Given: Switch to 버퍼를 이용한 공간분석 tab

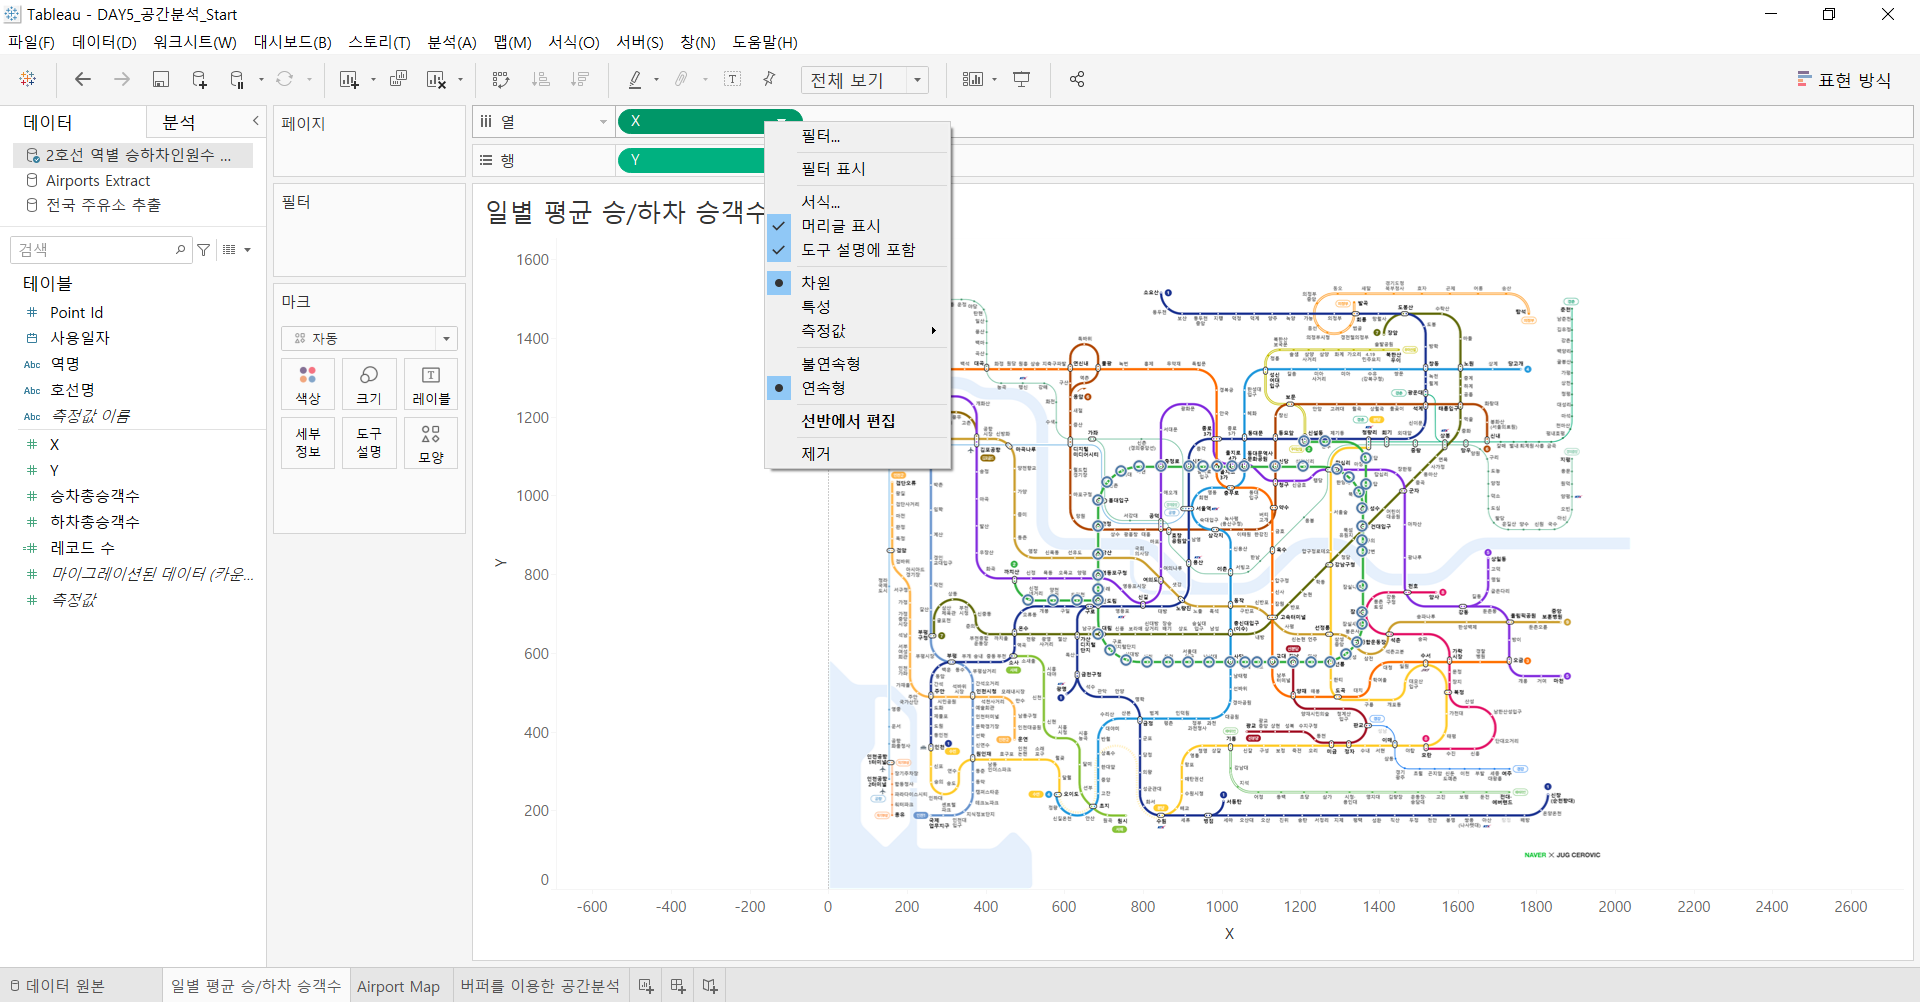Looking at the screenshot, I should click(x=540, y=986).
